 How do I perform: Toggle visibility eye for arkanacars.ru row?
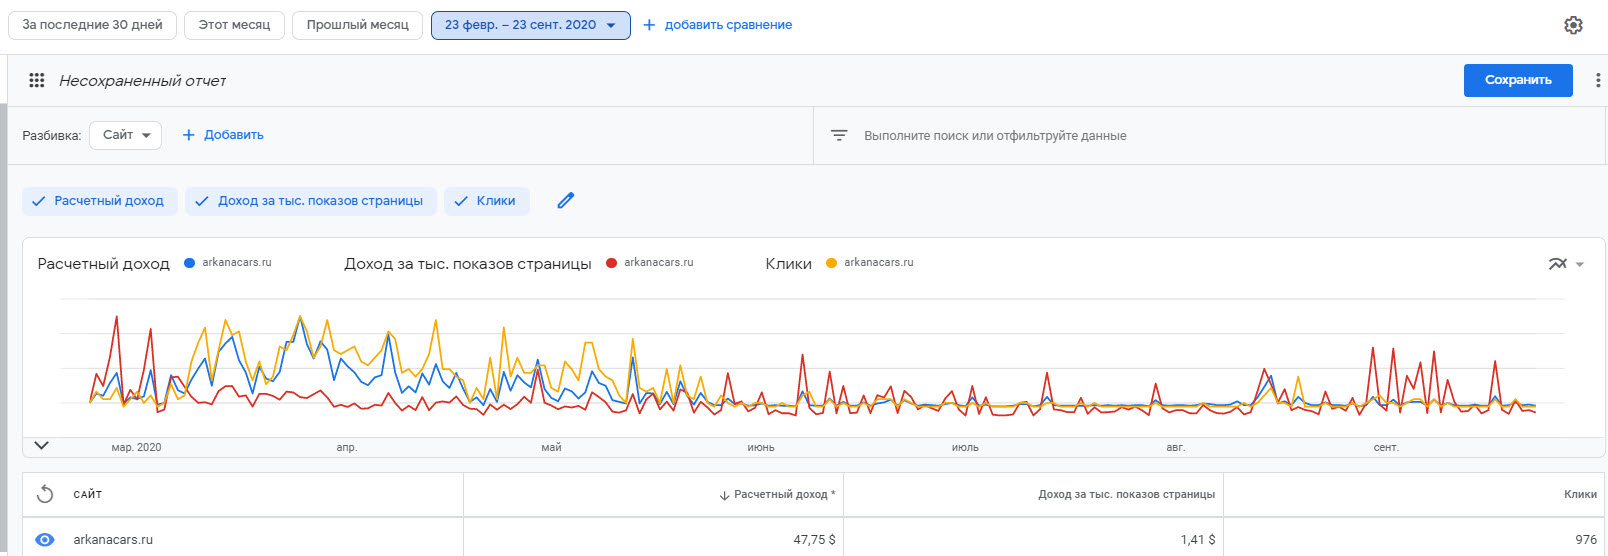[45, 539]
